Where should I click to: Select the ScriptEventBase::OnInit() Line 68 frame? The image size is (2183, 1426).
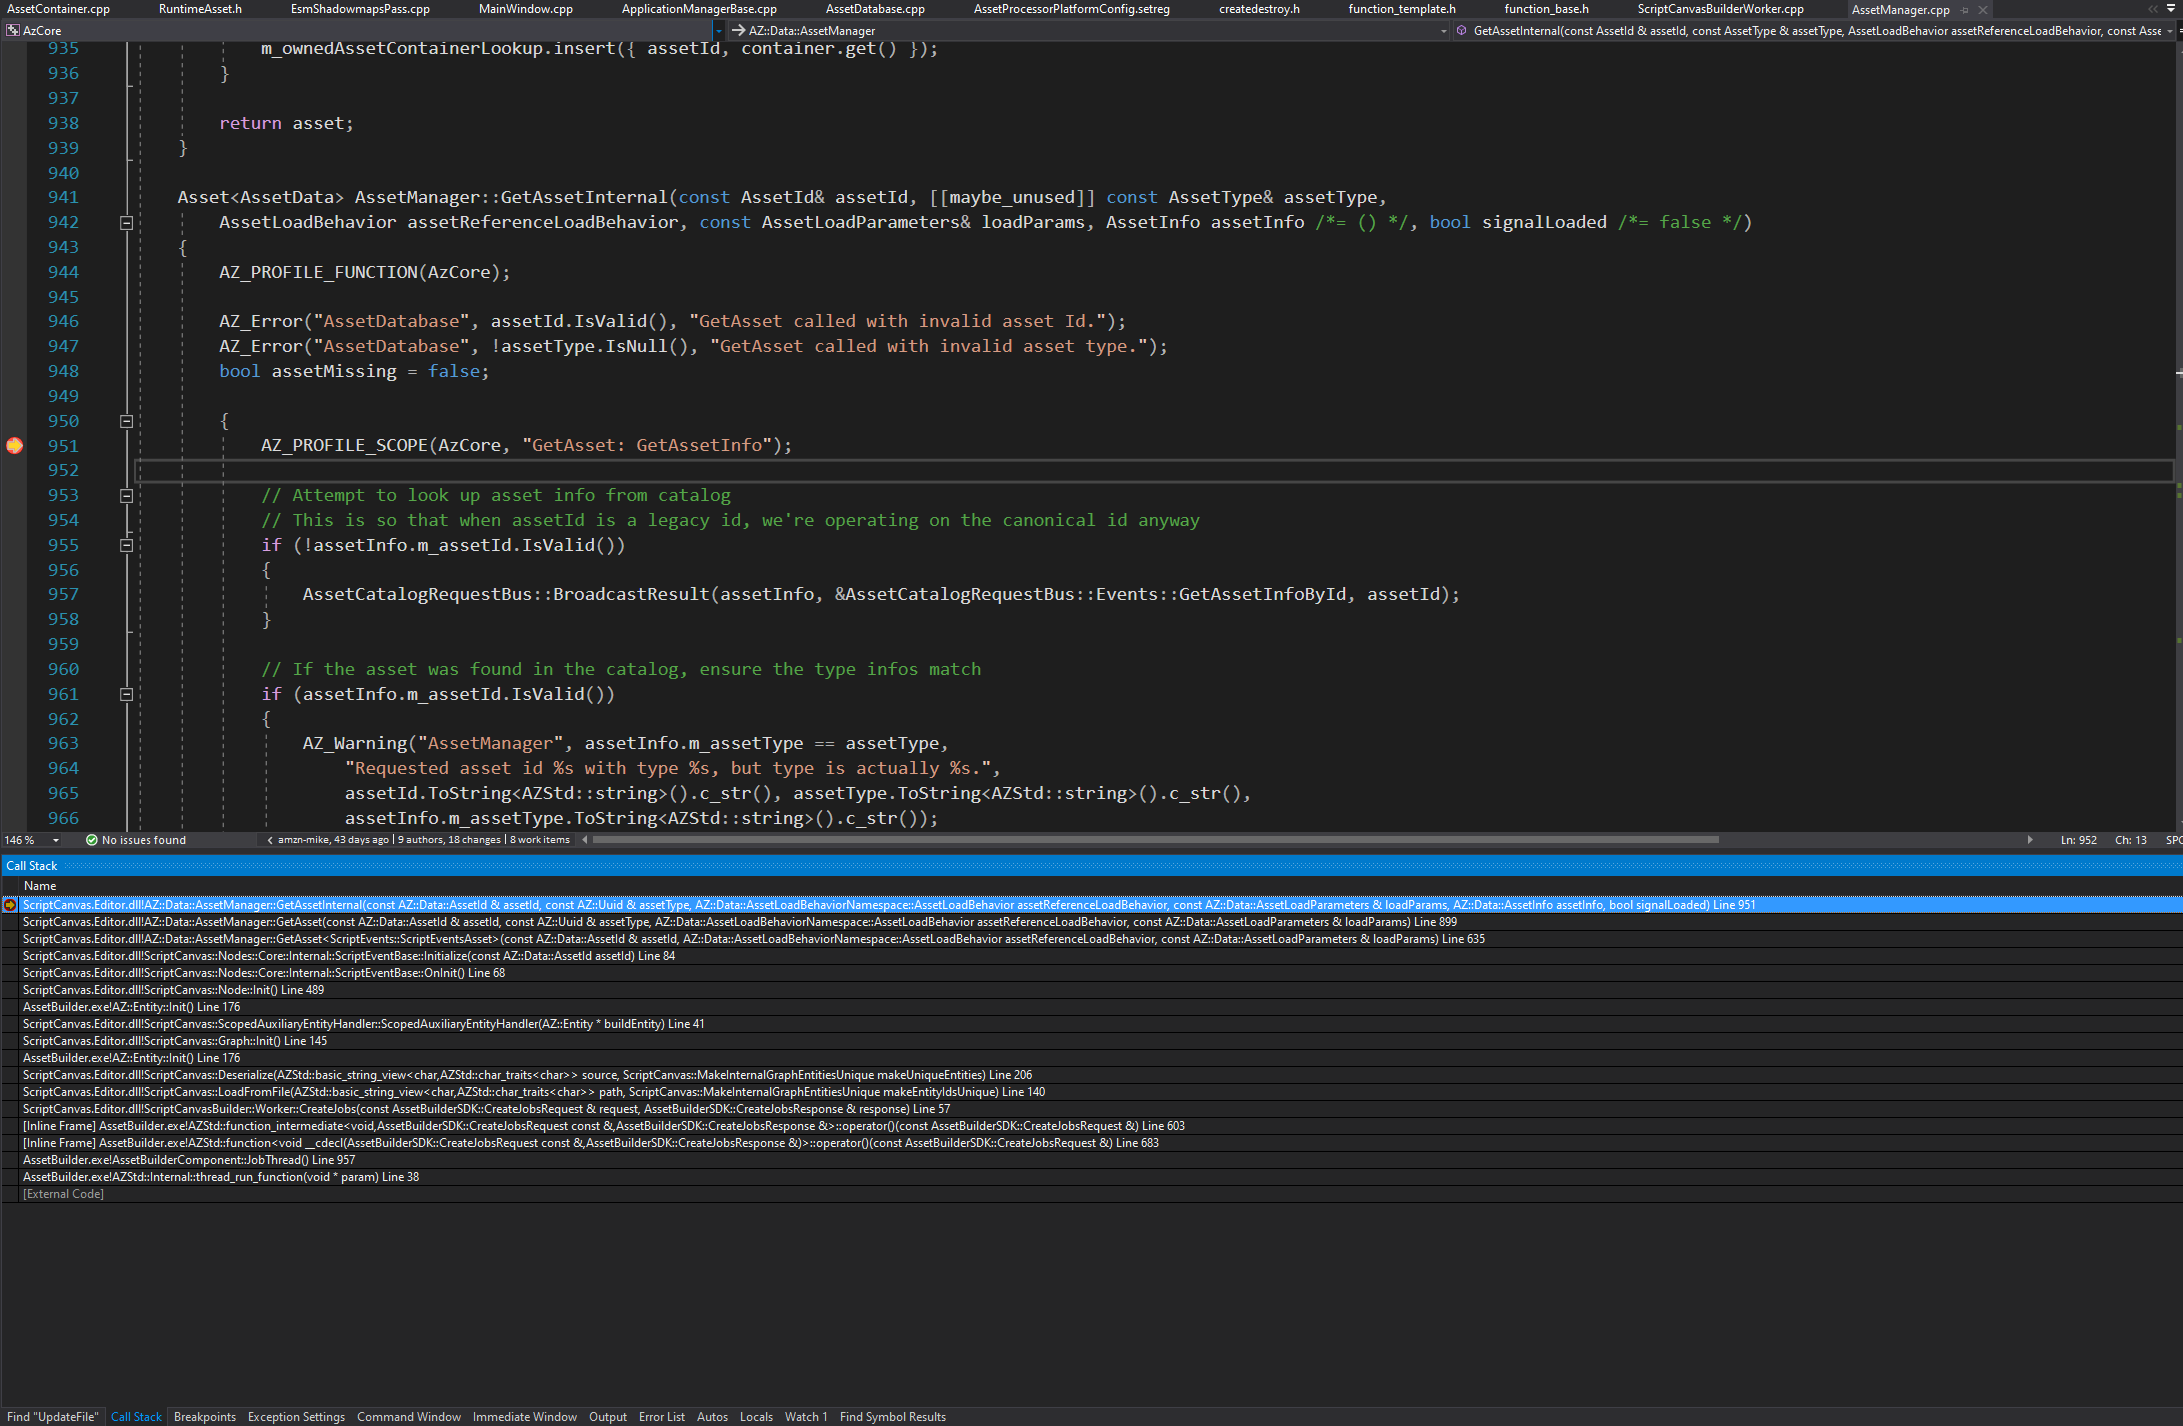click(x=1092, y=973)
